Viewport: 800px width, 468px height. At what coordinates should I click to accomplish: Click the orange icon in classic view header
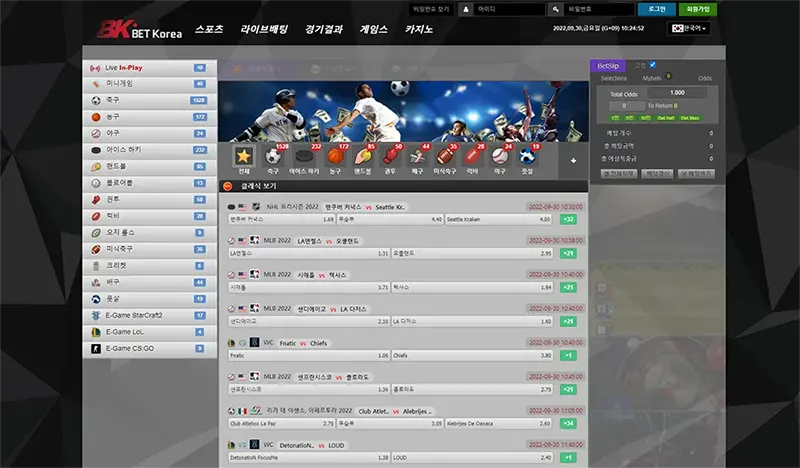(x=228, y=186)
